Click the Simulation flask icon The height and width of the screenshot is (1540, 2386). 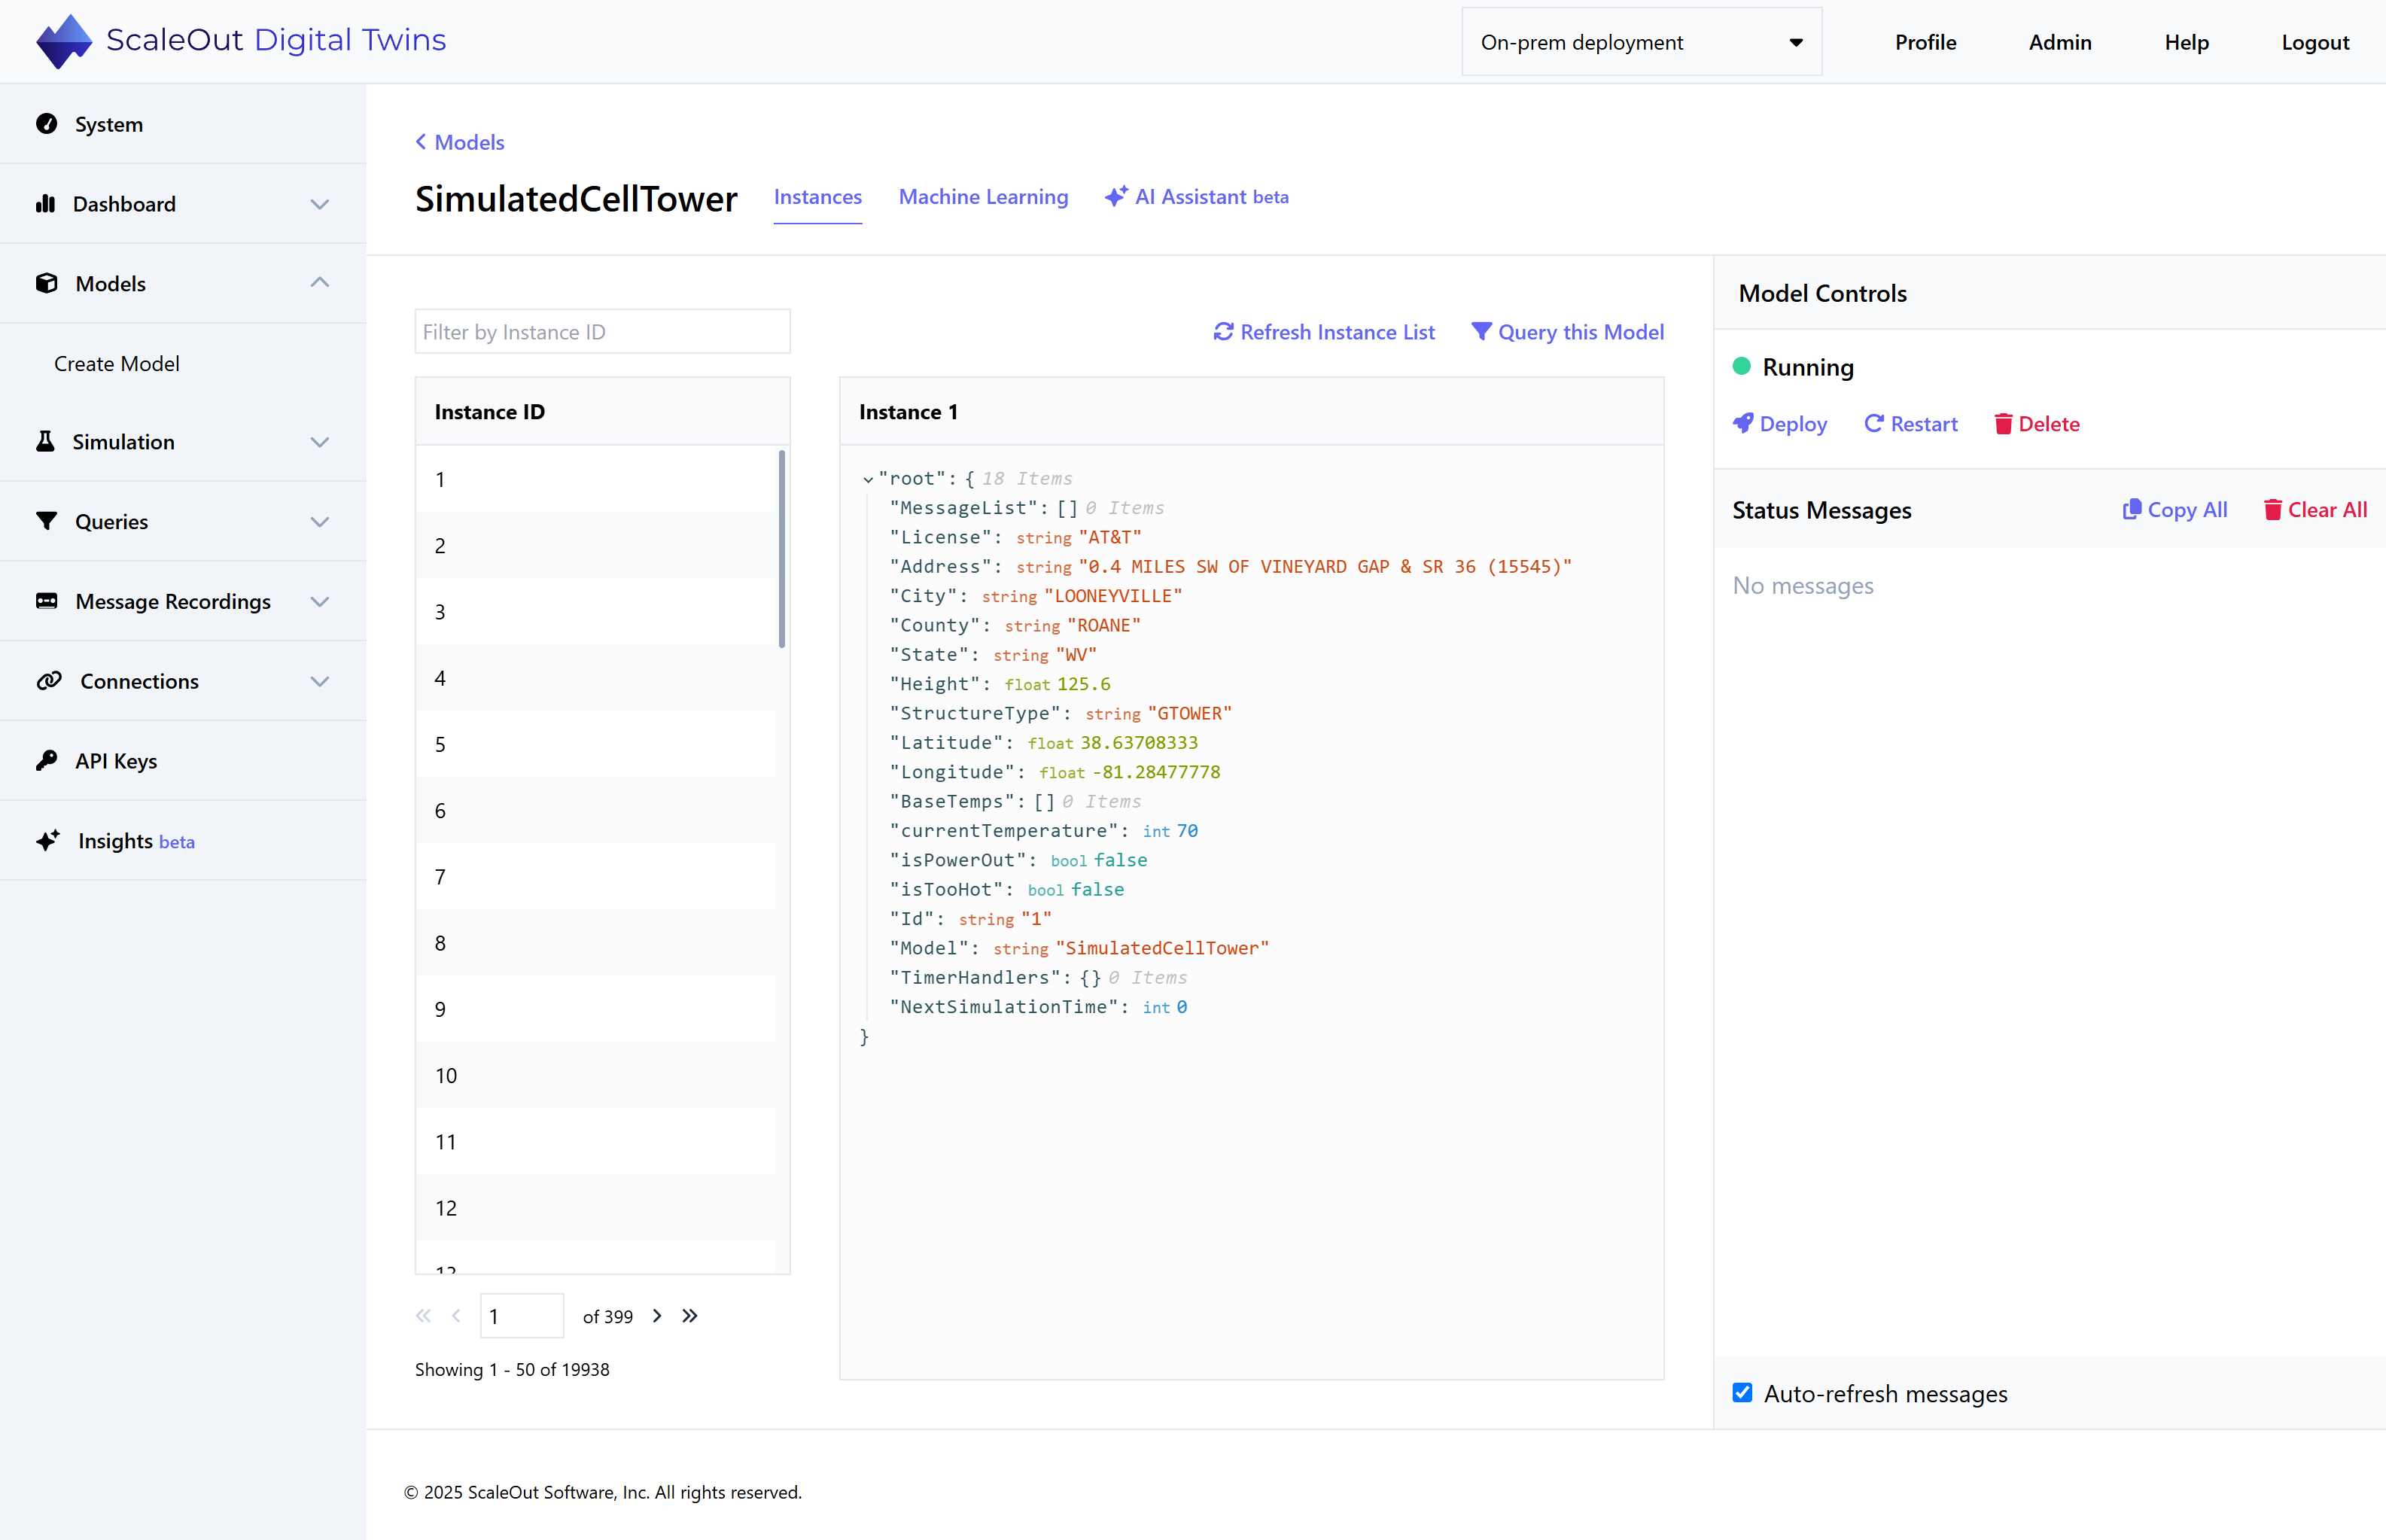click(46, 441)
